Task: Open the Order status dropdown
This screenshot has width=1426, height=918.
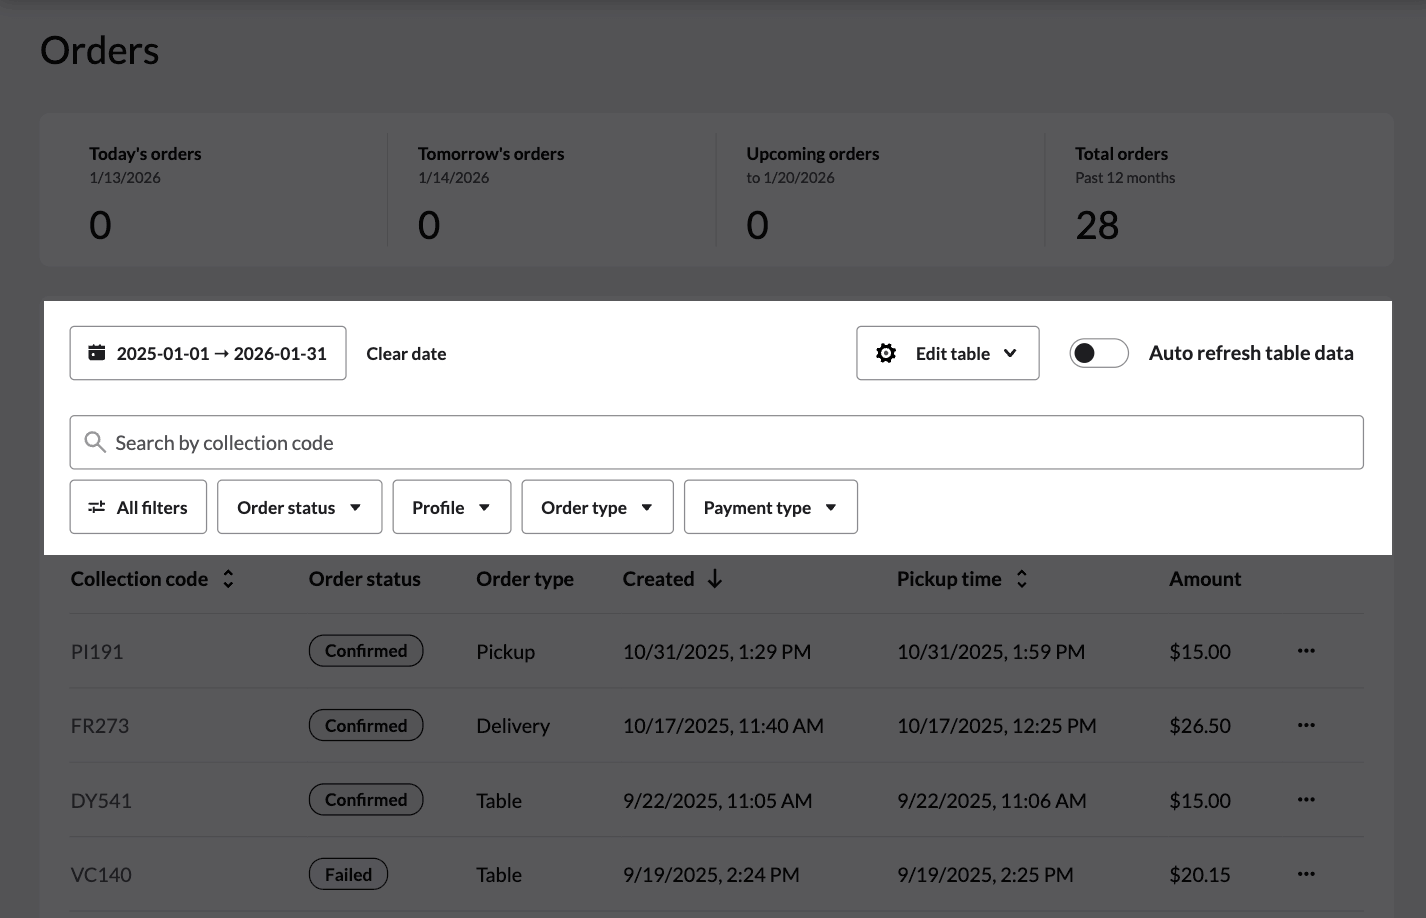Action: click(299, 507)
